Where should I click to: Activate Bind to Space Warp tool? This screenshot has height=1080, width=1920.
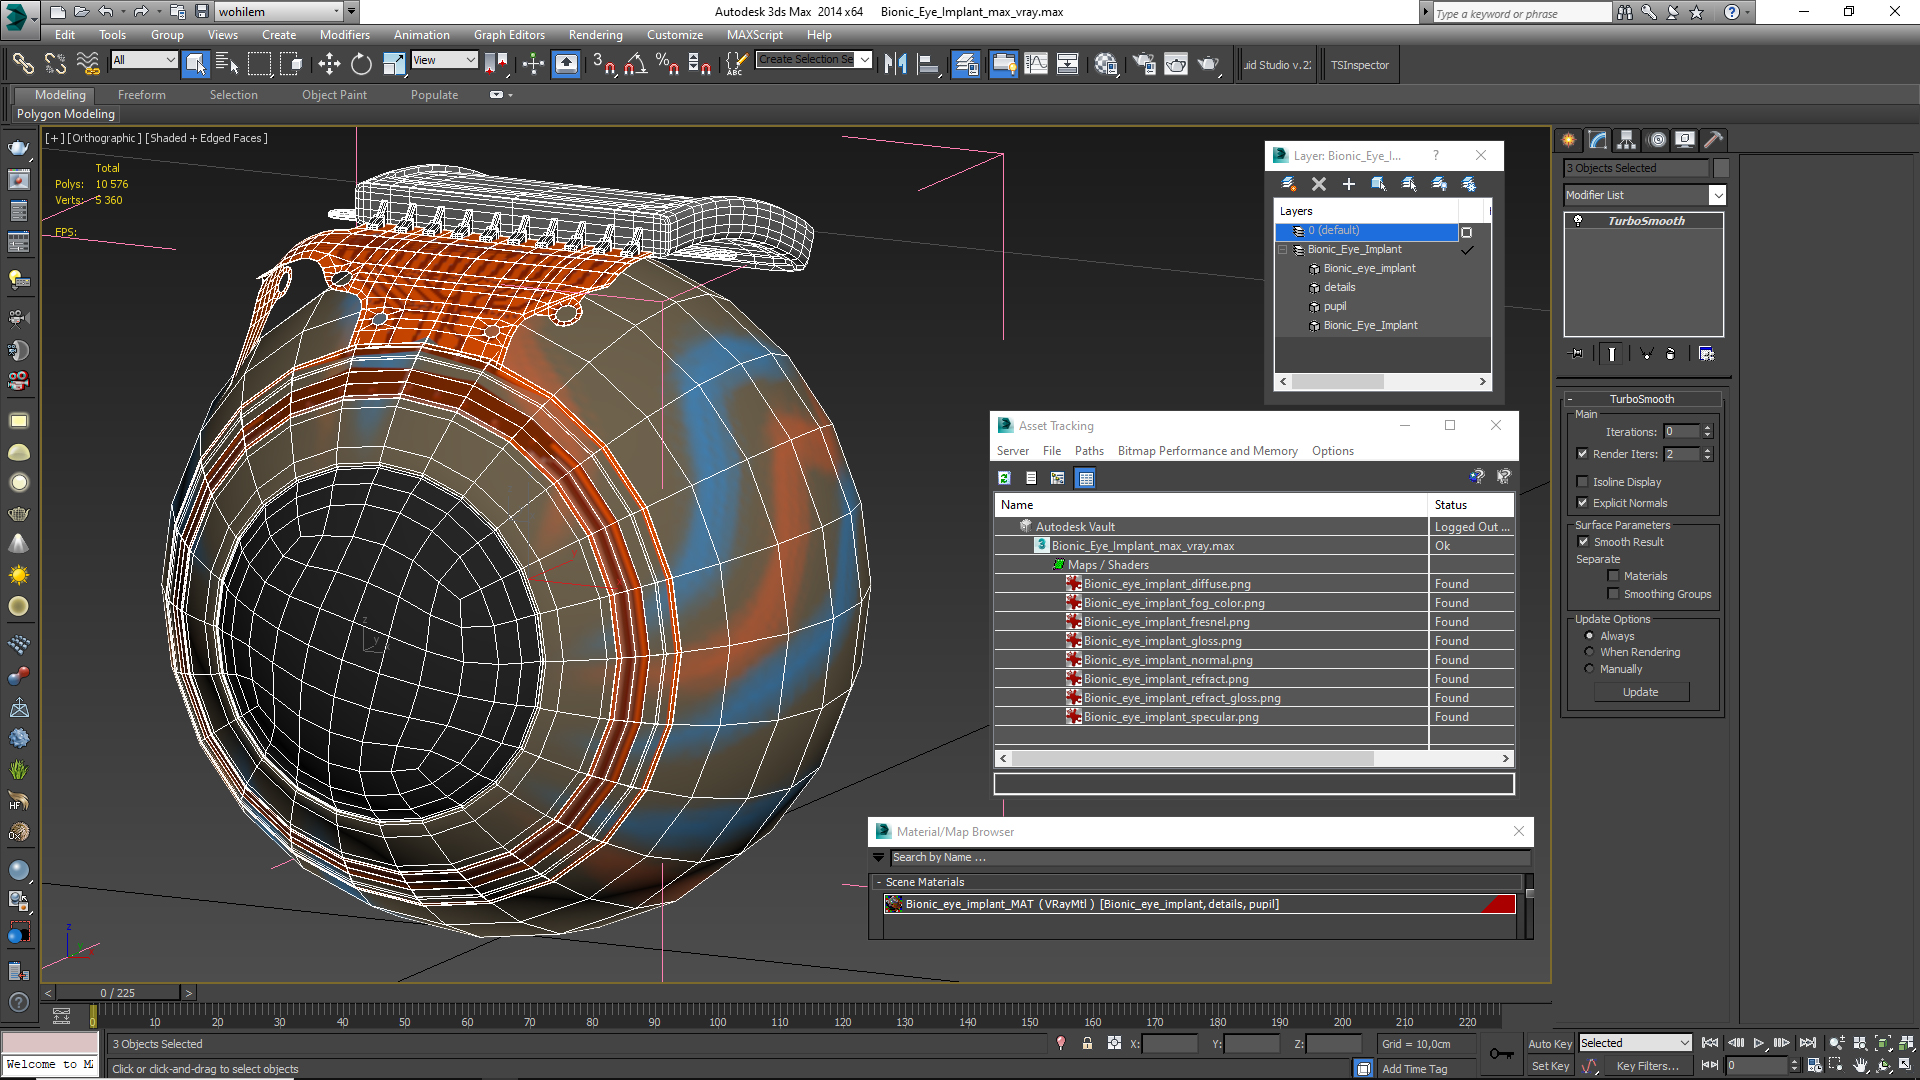coord(88,65)
